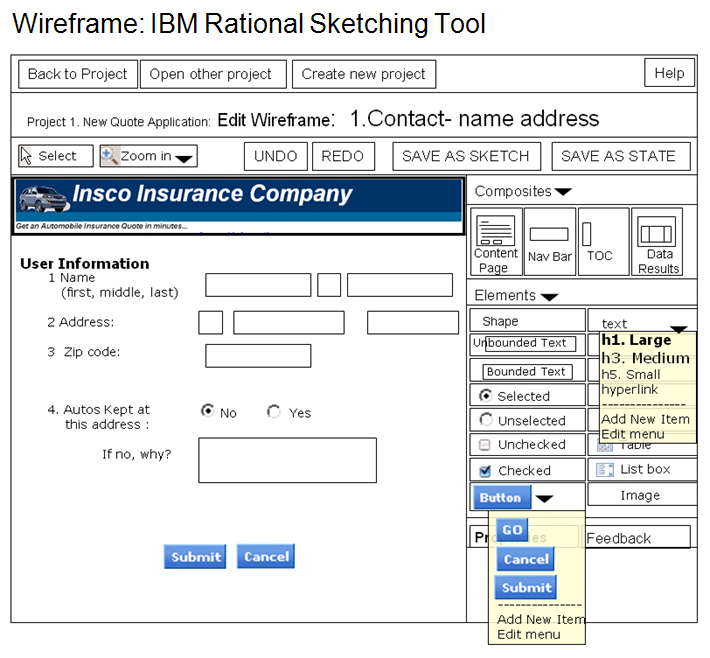Choose the TOC composite icon
710x658 pixels.
(x=602, y=241)
